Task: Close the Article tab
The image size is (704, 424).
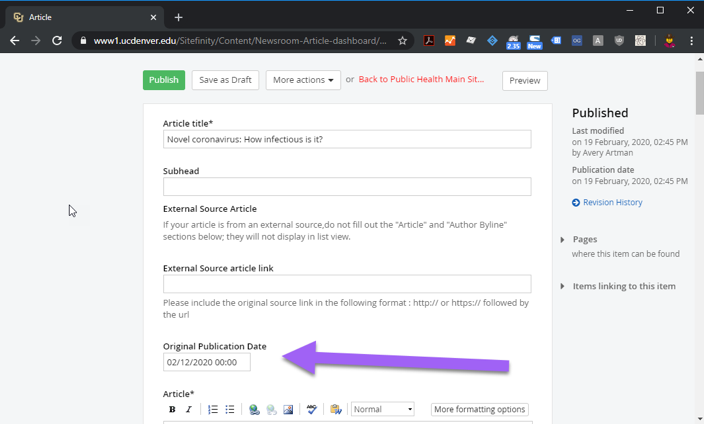Action: [153, 17]
